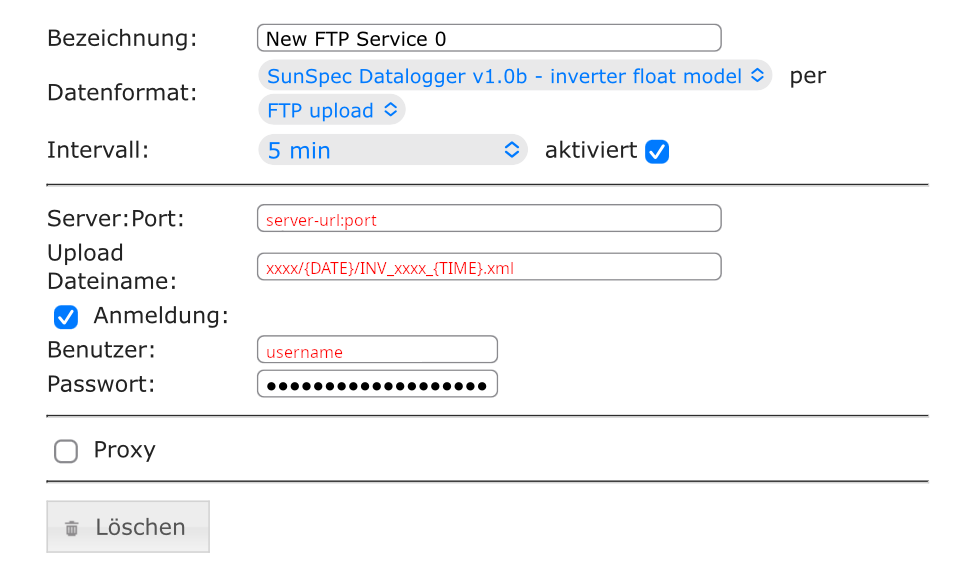Enable the Proxy checkbox

(65, 451)
